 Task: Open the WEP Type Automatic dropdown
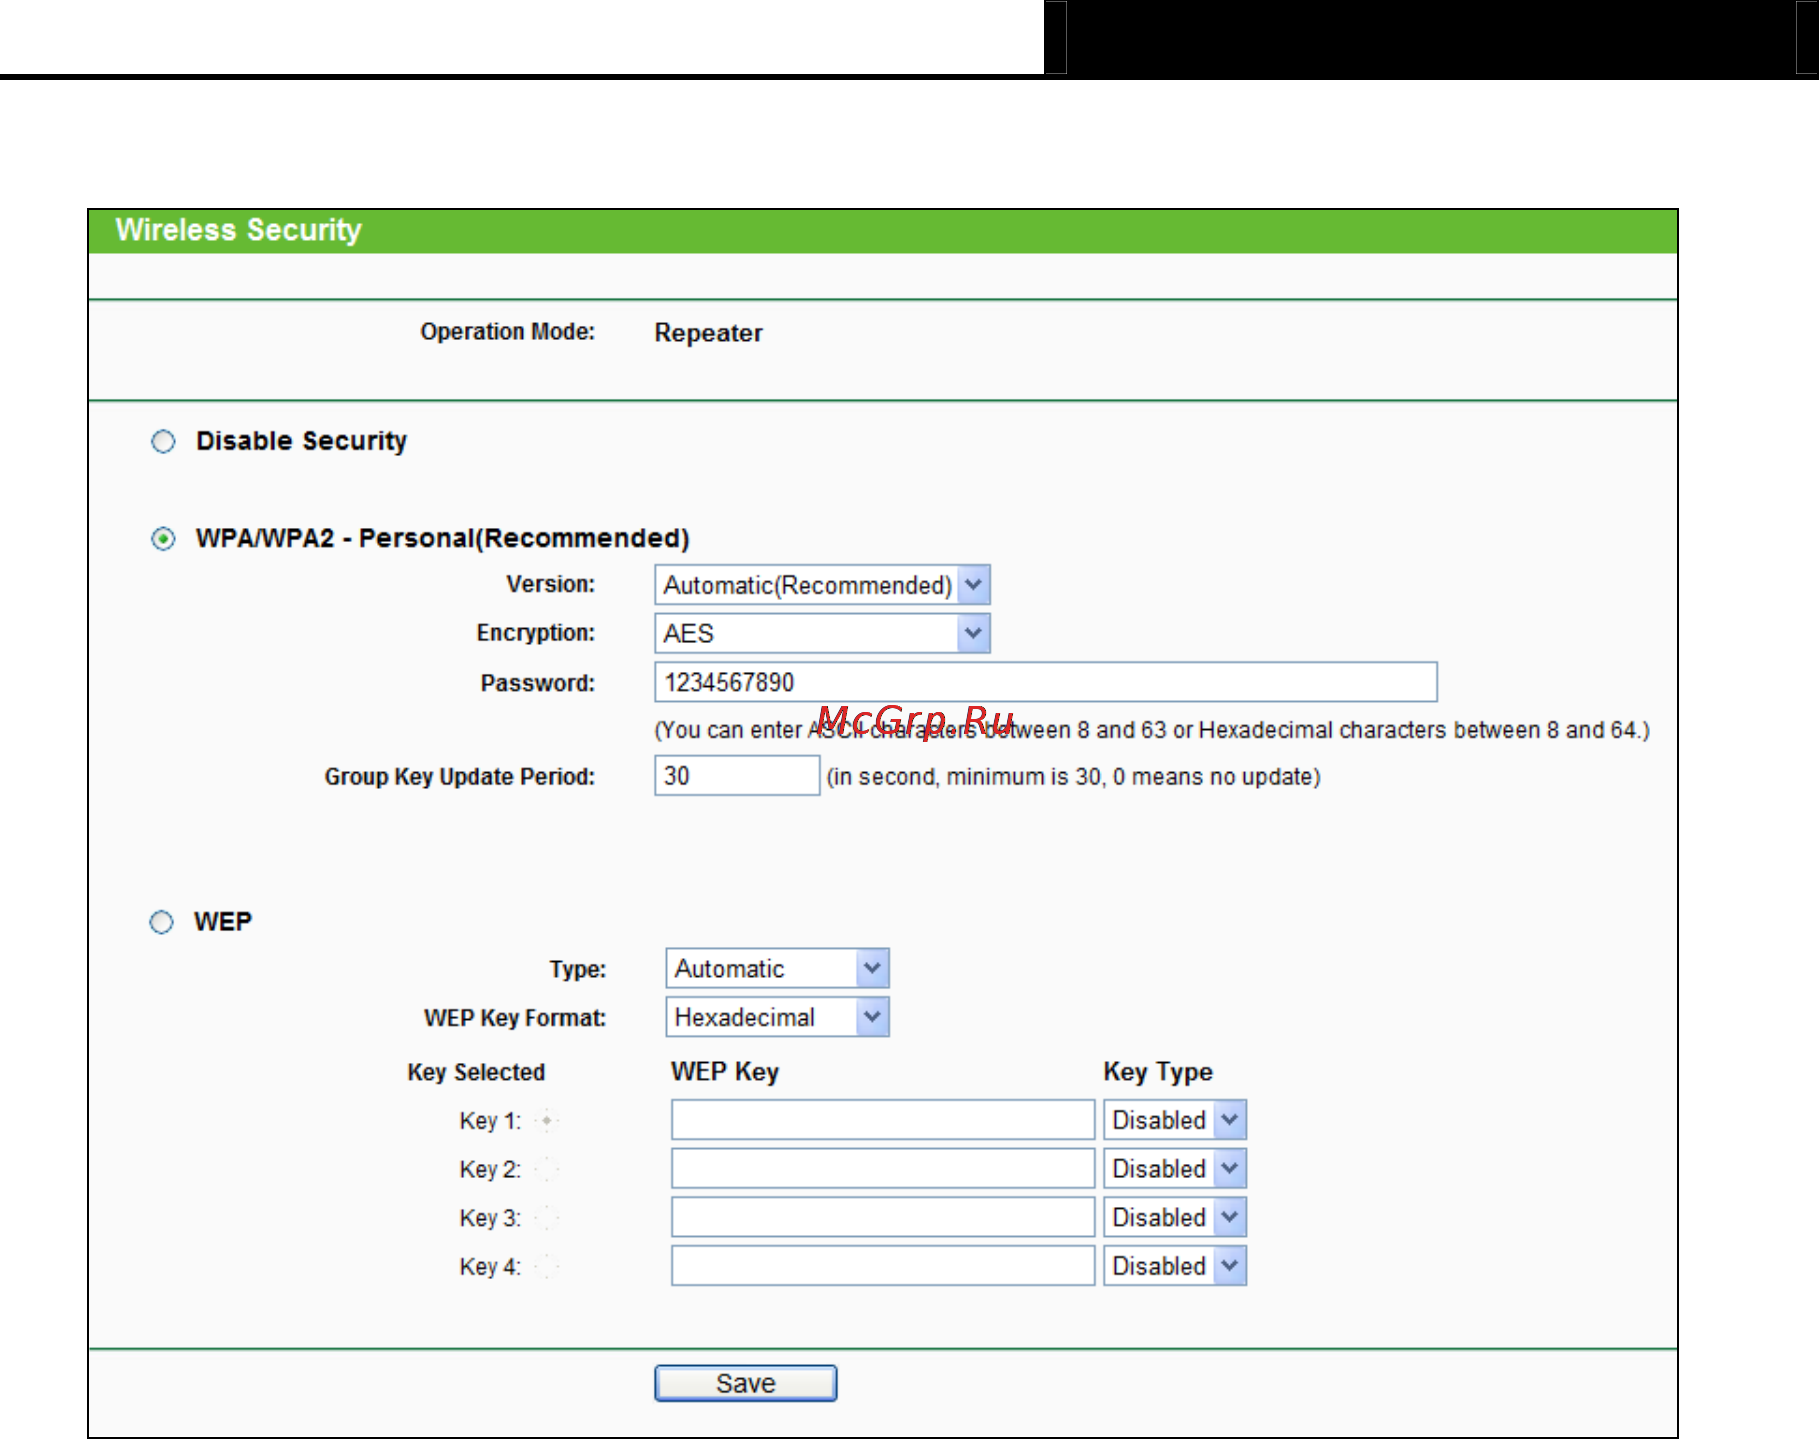(x=777, y=969)
